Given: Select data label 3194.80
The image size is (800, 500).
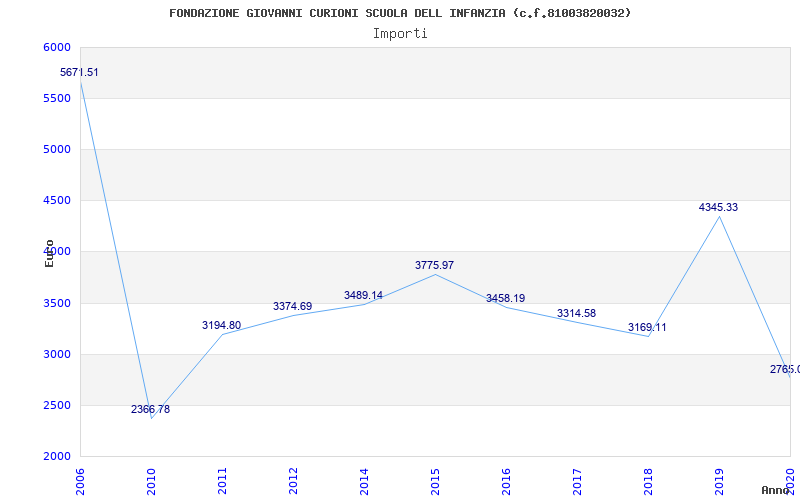Looking at the screenshot, I should pyautogui.click(x=221, y=325).
